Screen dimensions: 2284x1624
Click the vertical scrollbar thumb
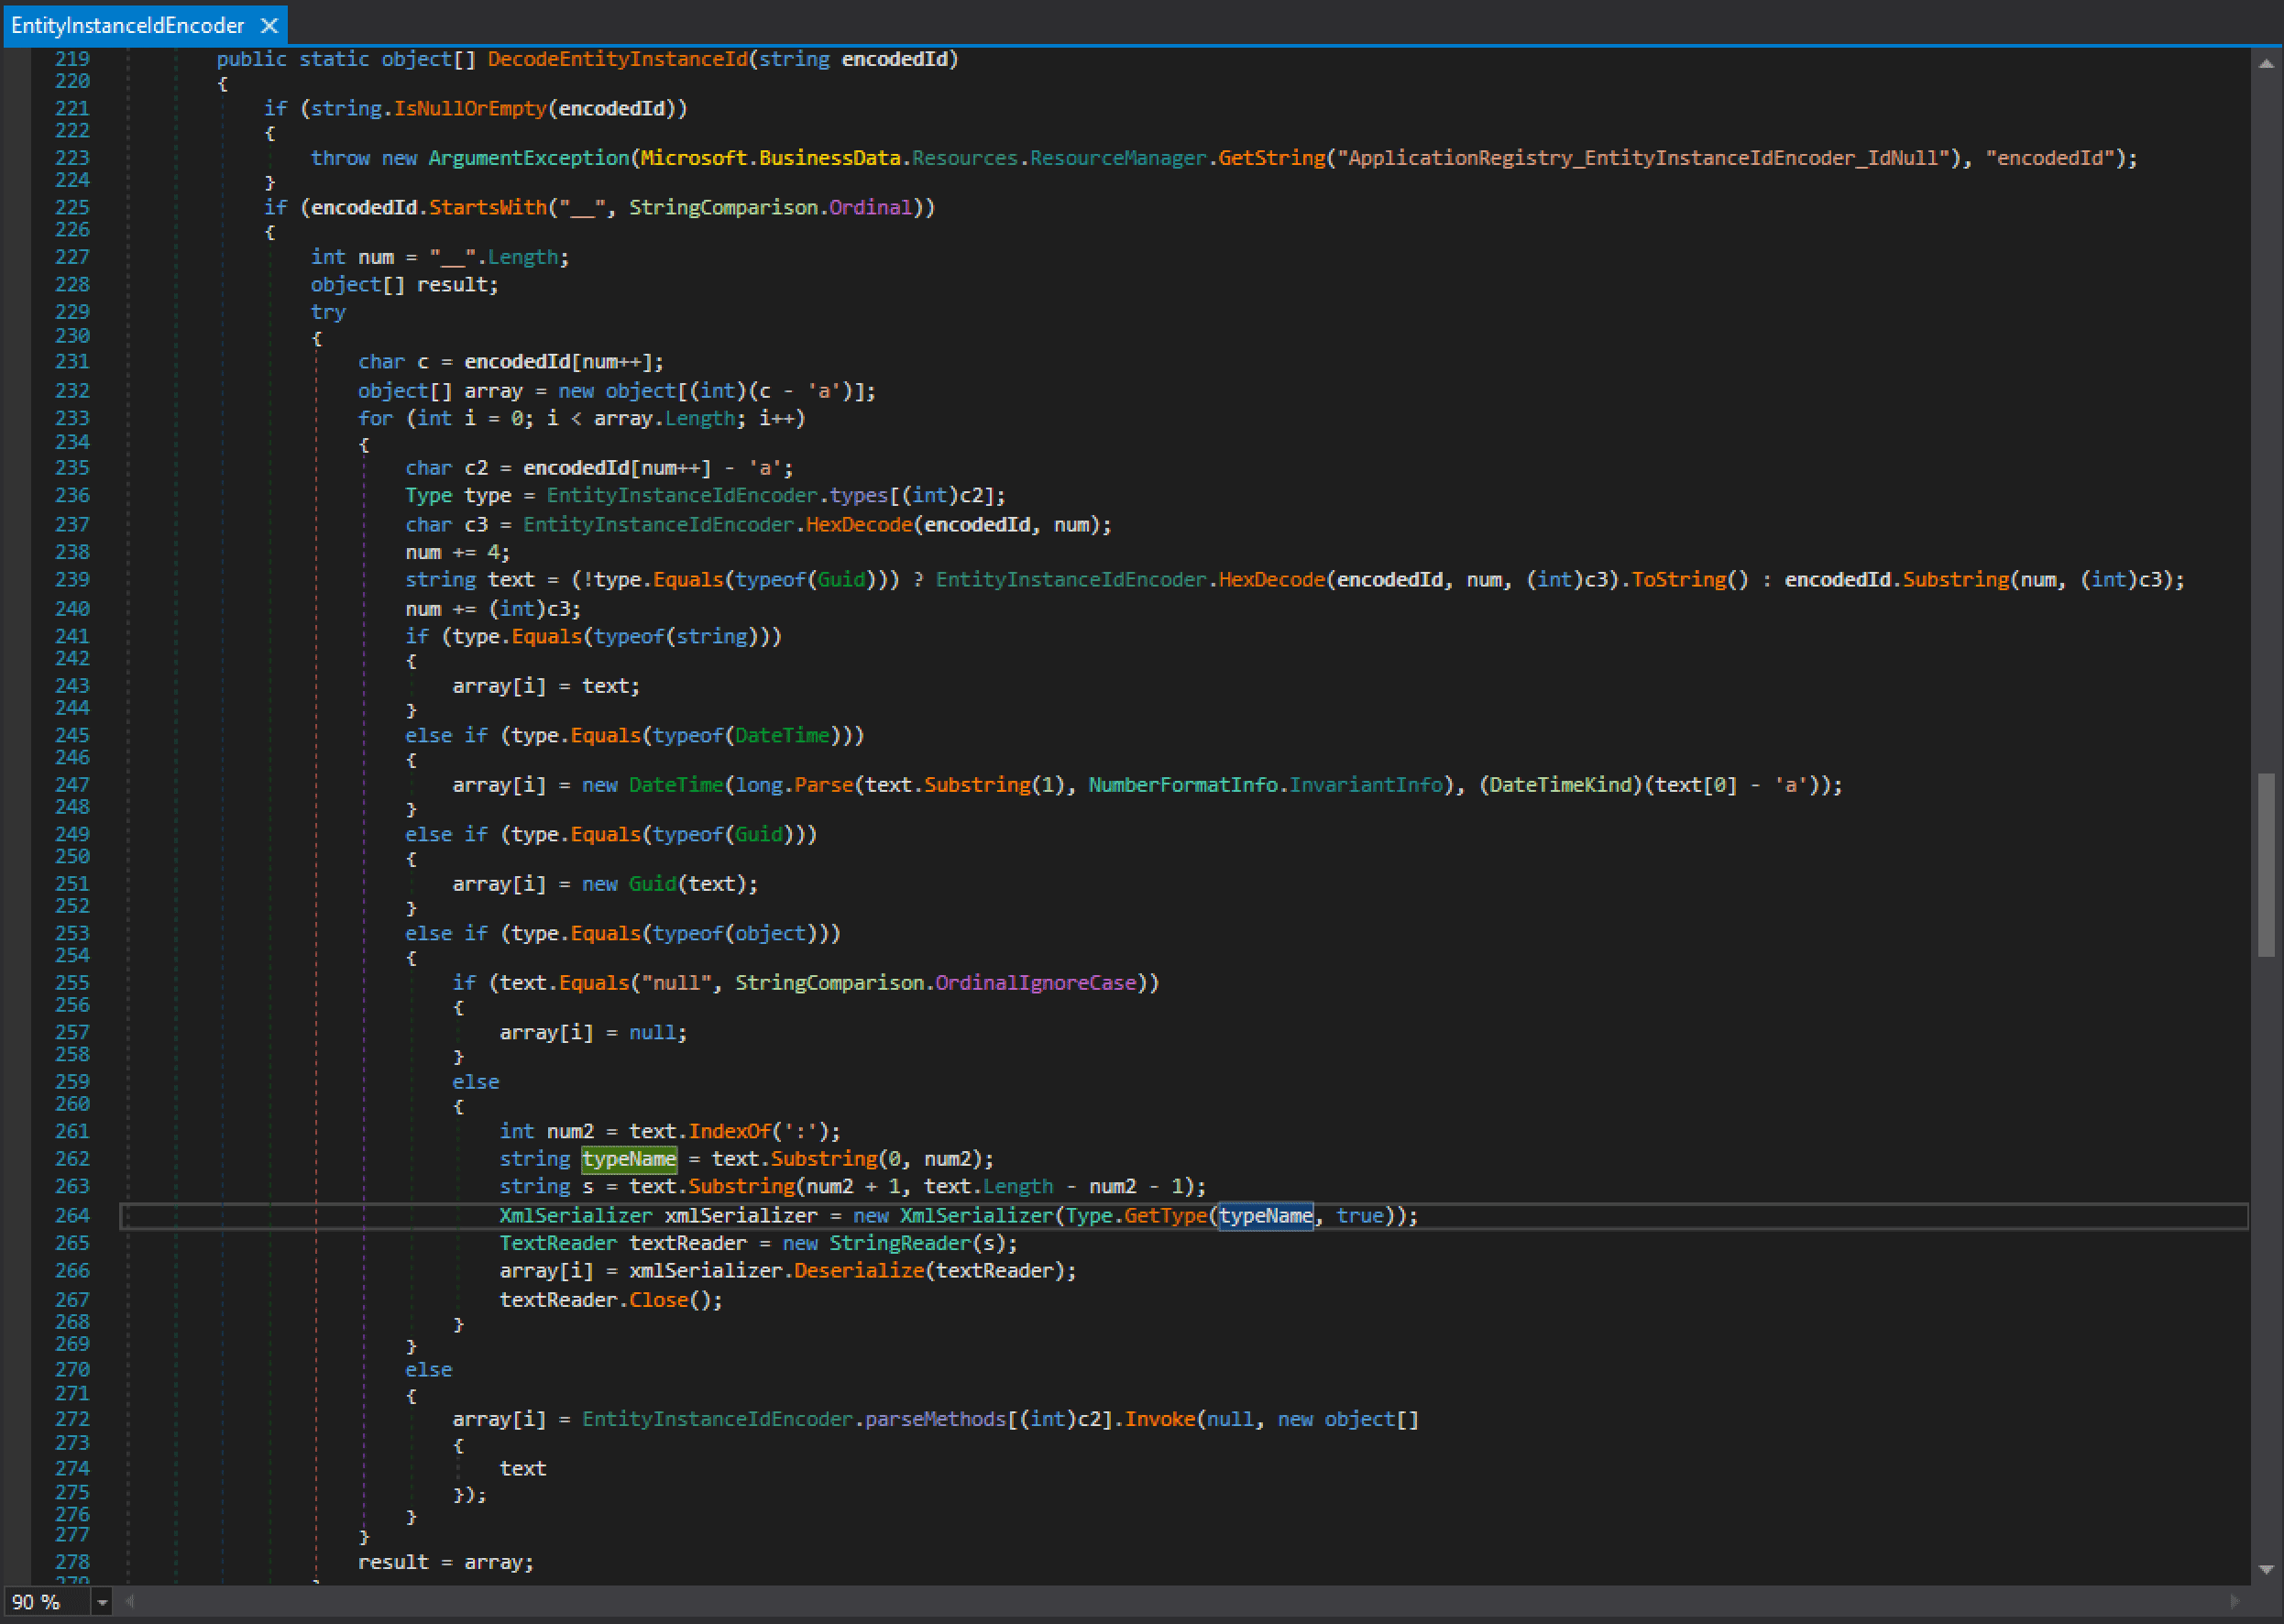(x=2266, y=865)
